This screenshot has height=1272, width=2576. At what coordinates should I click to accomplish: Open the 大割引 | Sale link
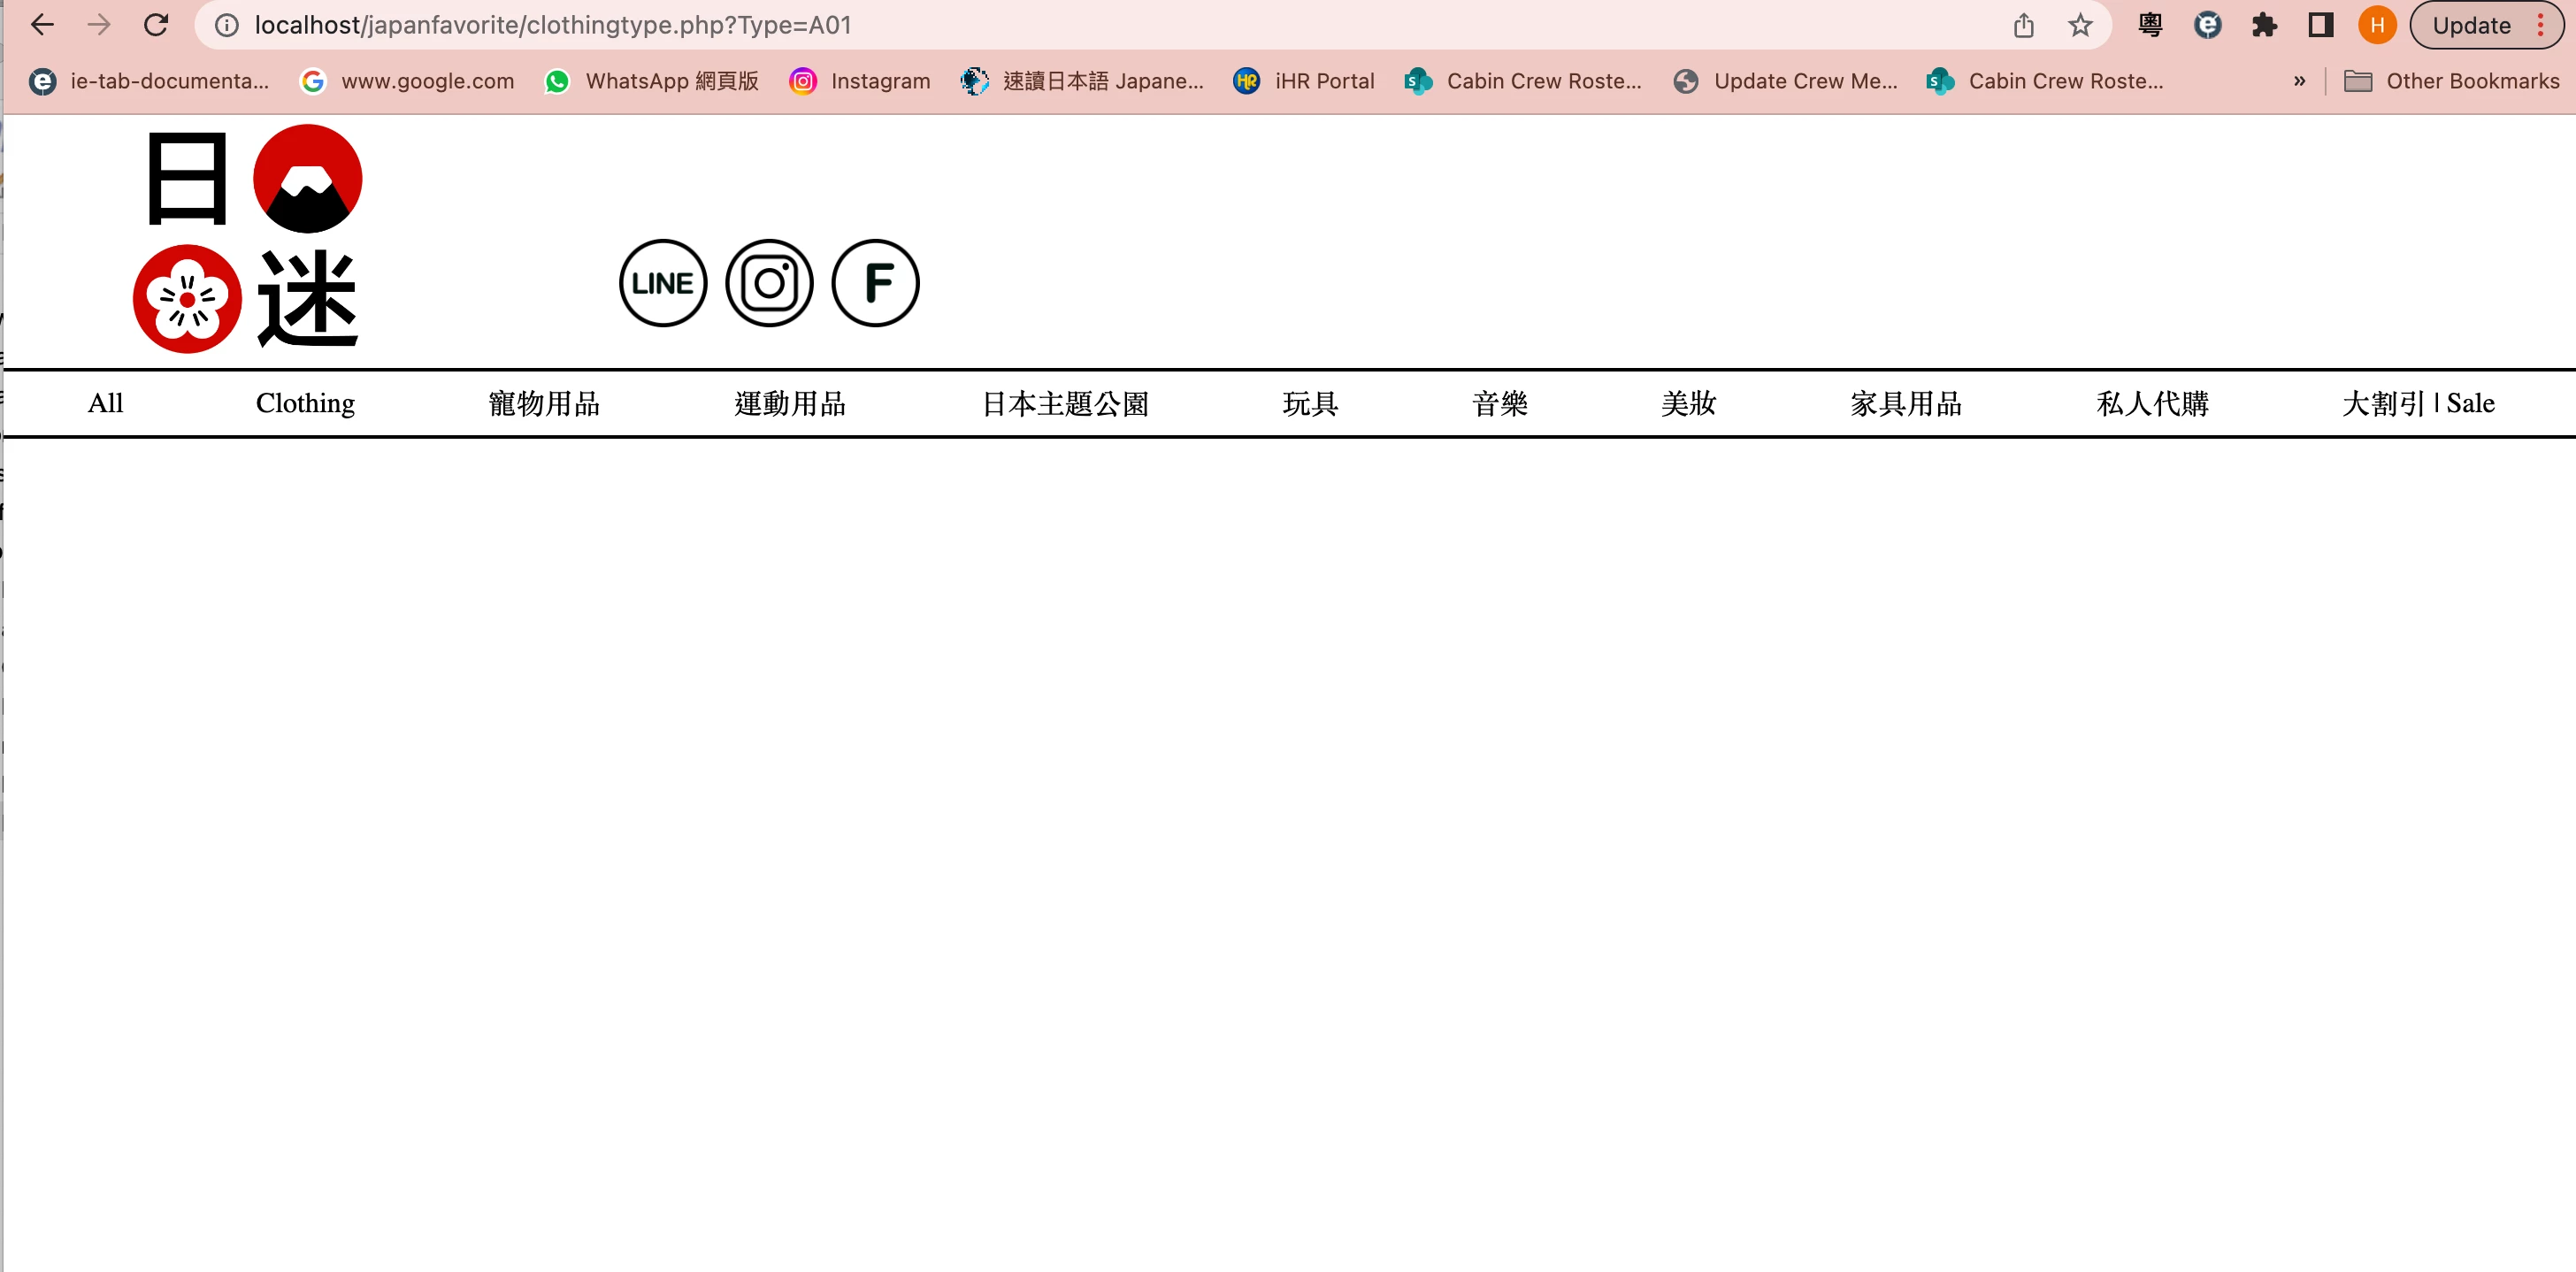pyautogui.click(x=2417, y=403)
